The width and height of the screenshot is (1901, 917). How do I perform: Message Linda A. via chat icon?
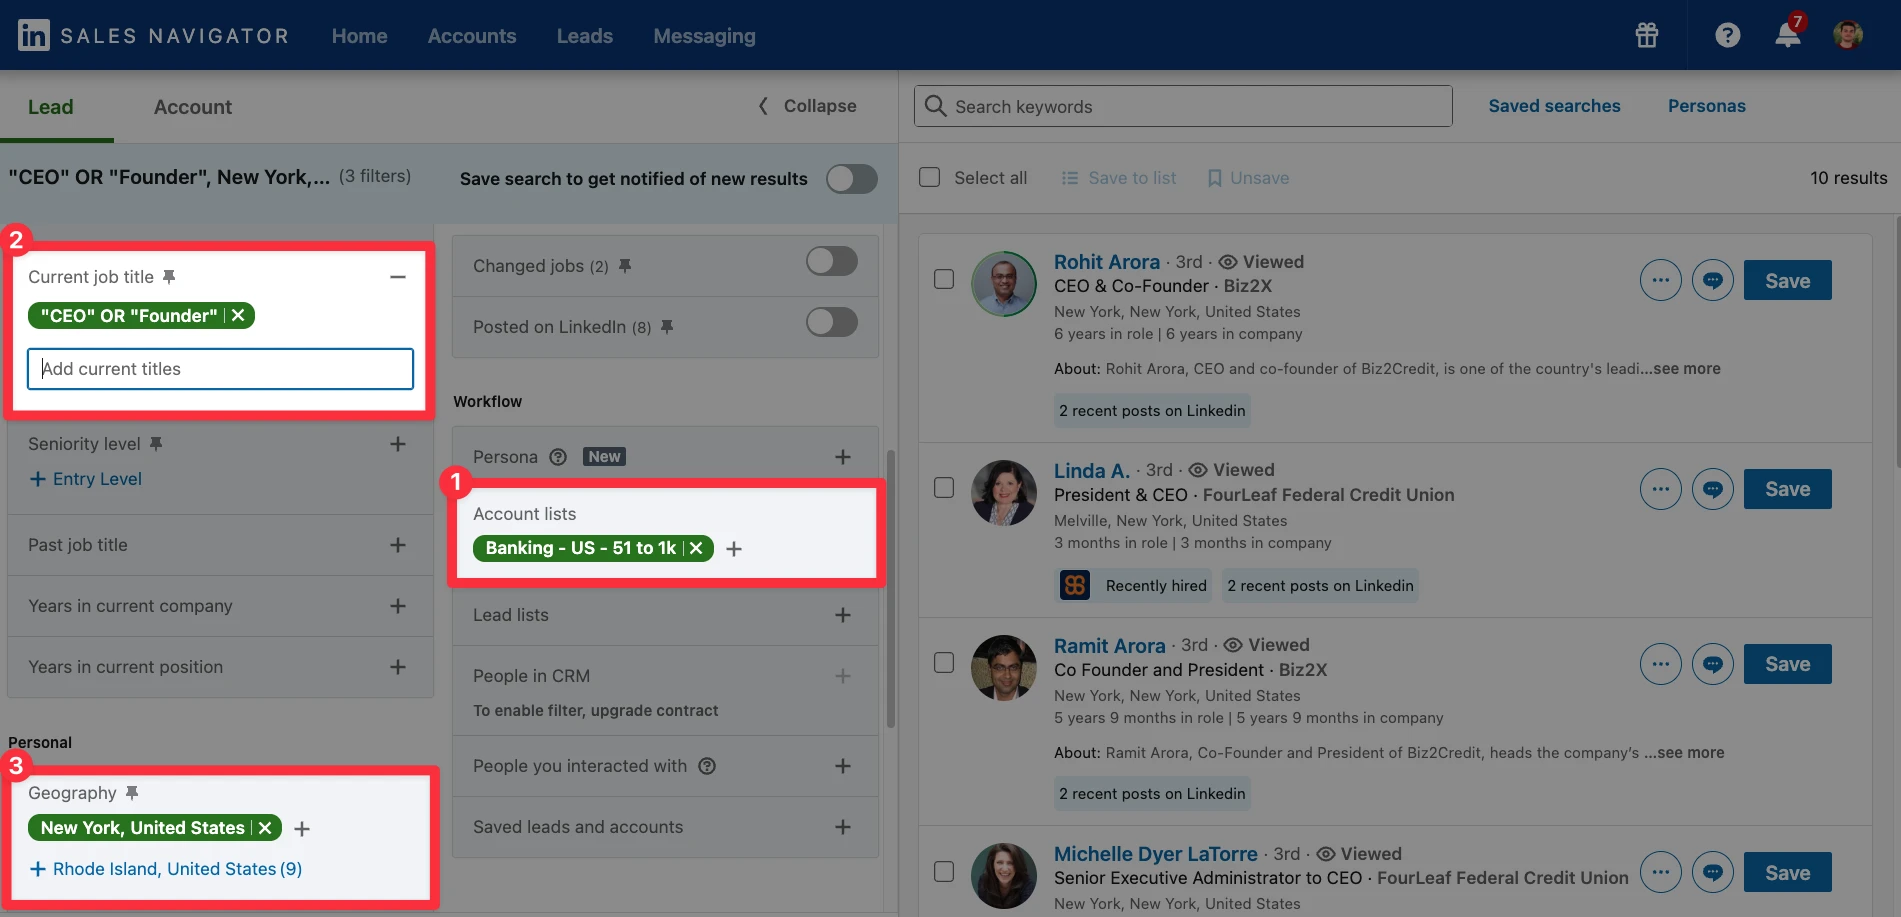[x=1712, y=489]
